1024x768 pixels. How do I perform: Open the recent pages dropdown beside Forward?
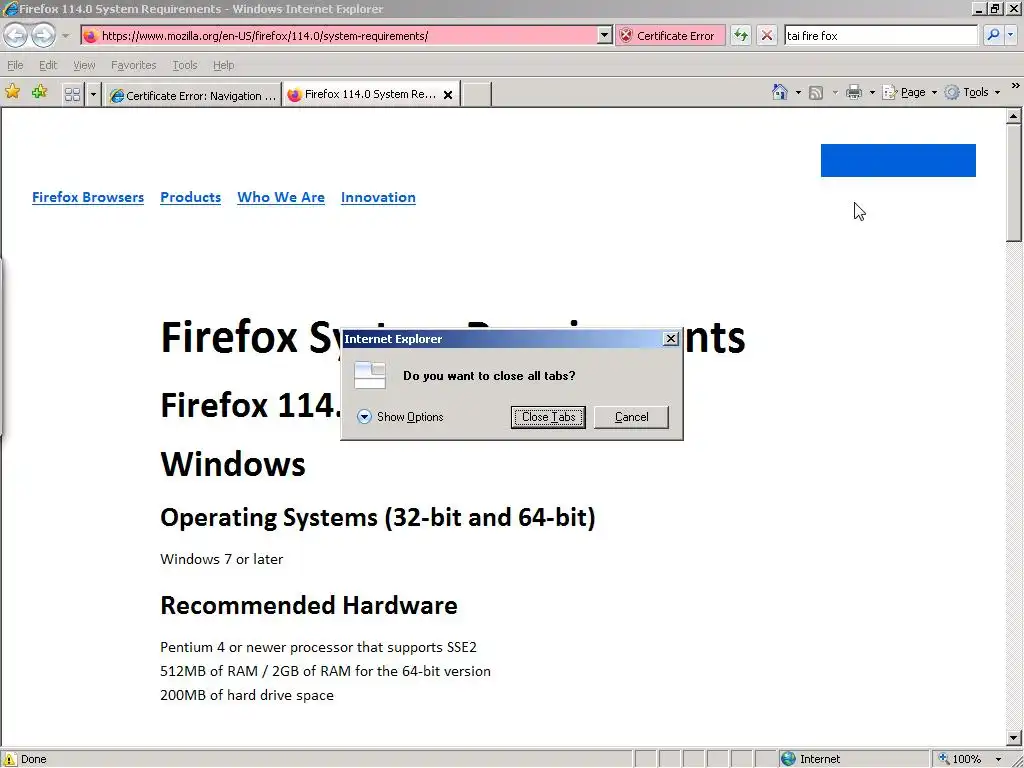[x=65, y=36]
